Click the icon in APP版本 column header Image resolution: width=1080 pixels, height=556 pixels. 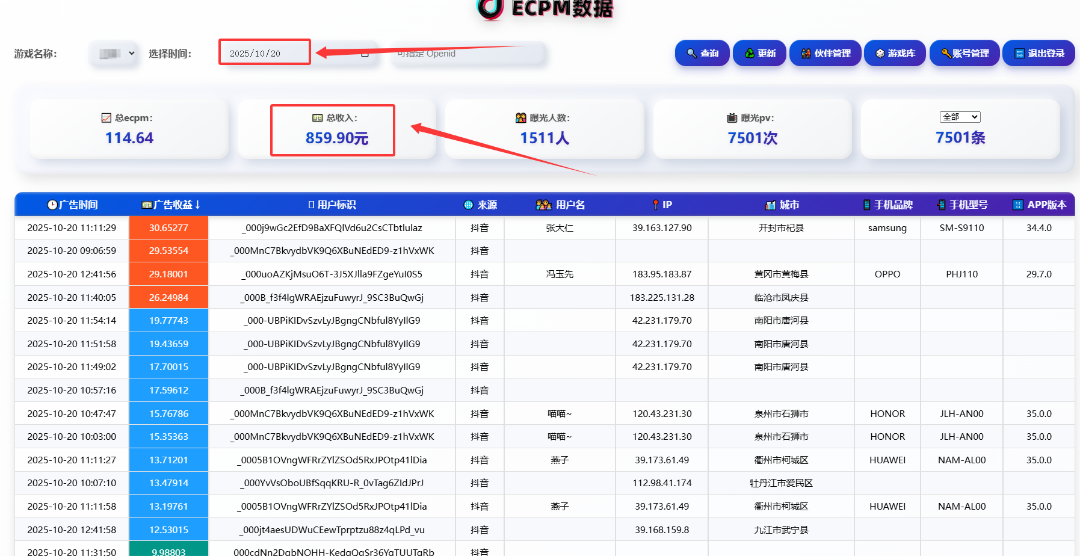[x=1018, y=205]
